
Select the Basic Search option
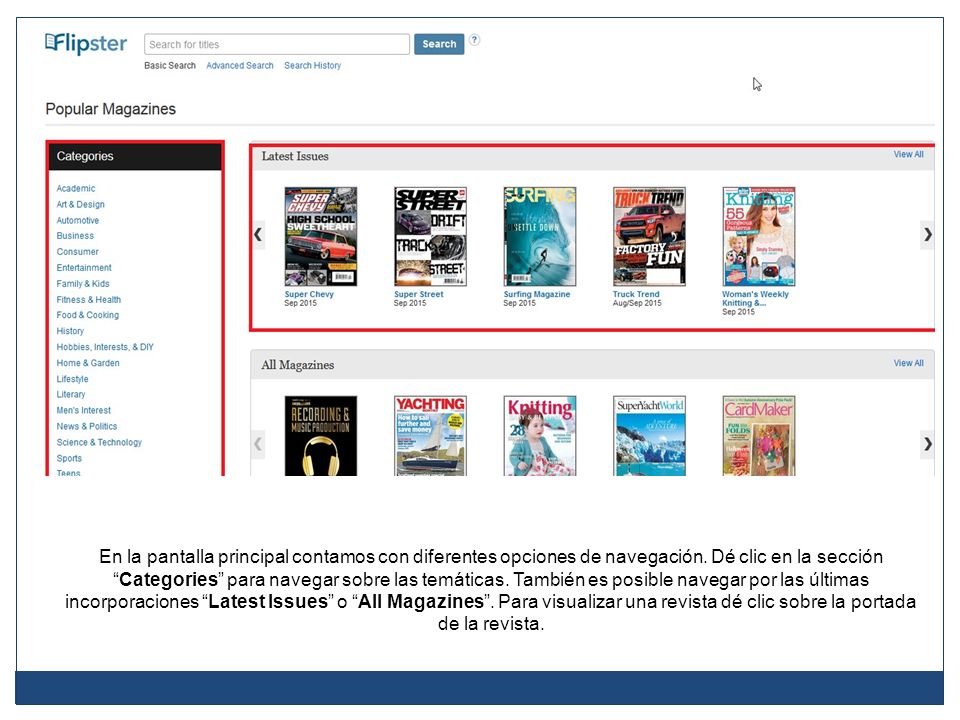click(170, 66)
